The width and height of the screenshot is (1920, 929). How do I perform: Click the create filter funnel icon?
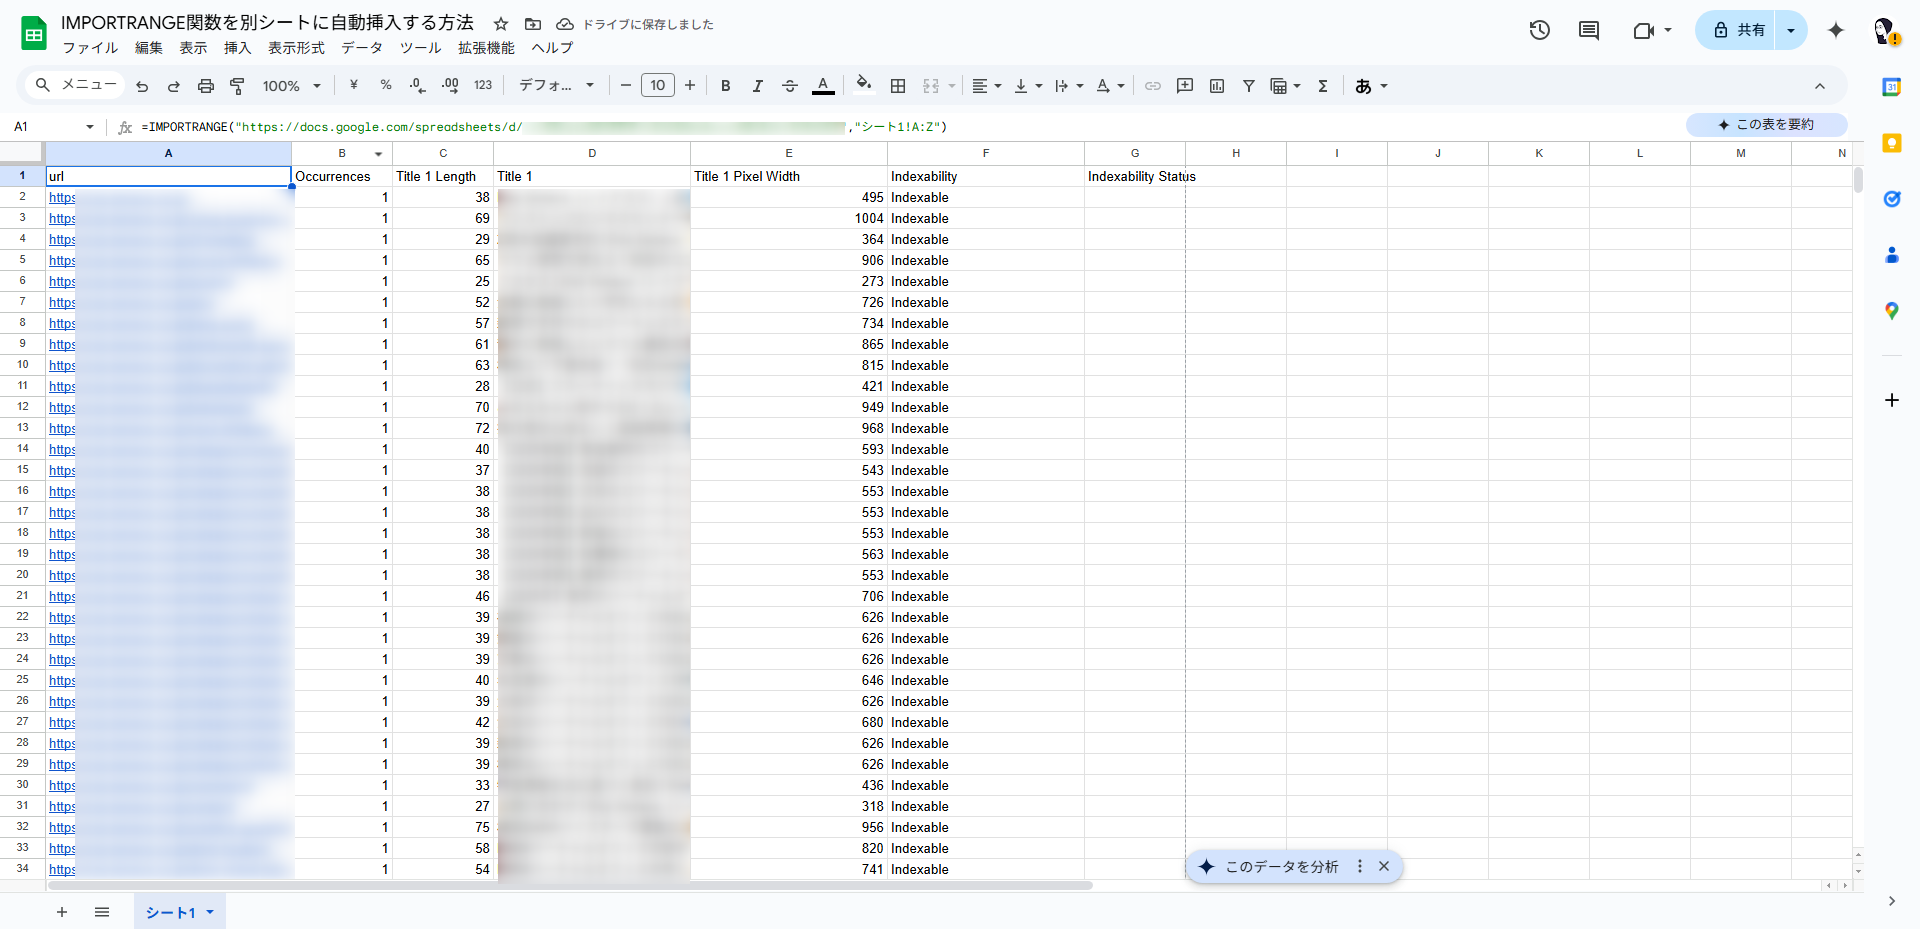click(x=1248, y=86)
